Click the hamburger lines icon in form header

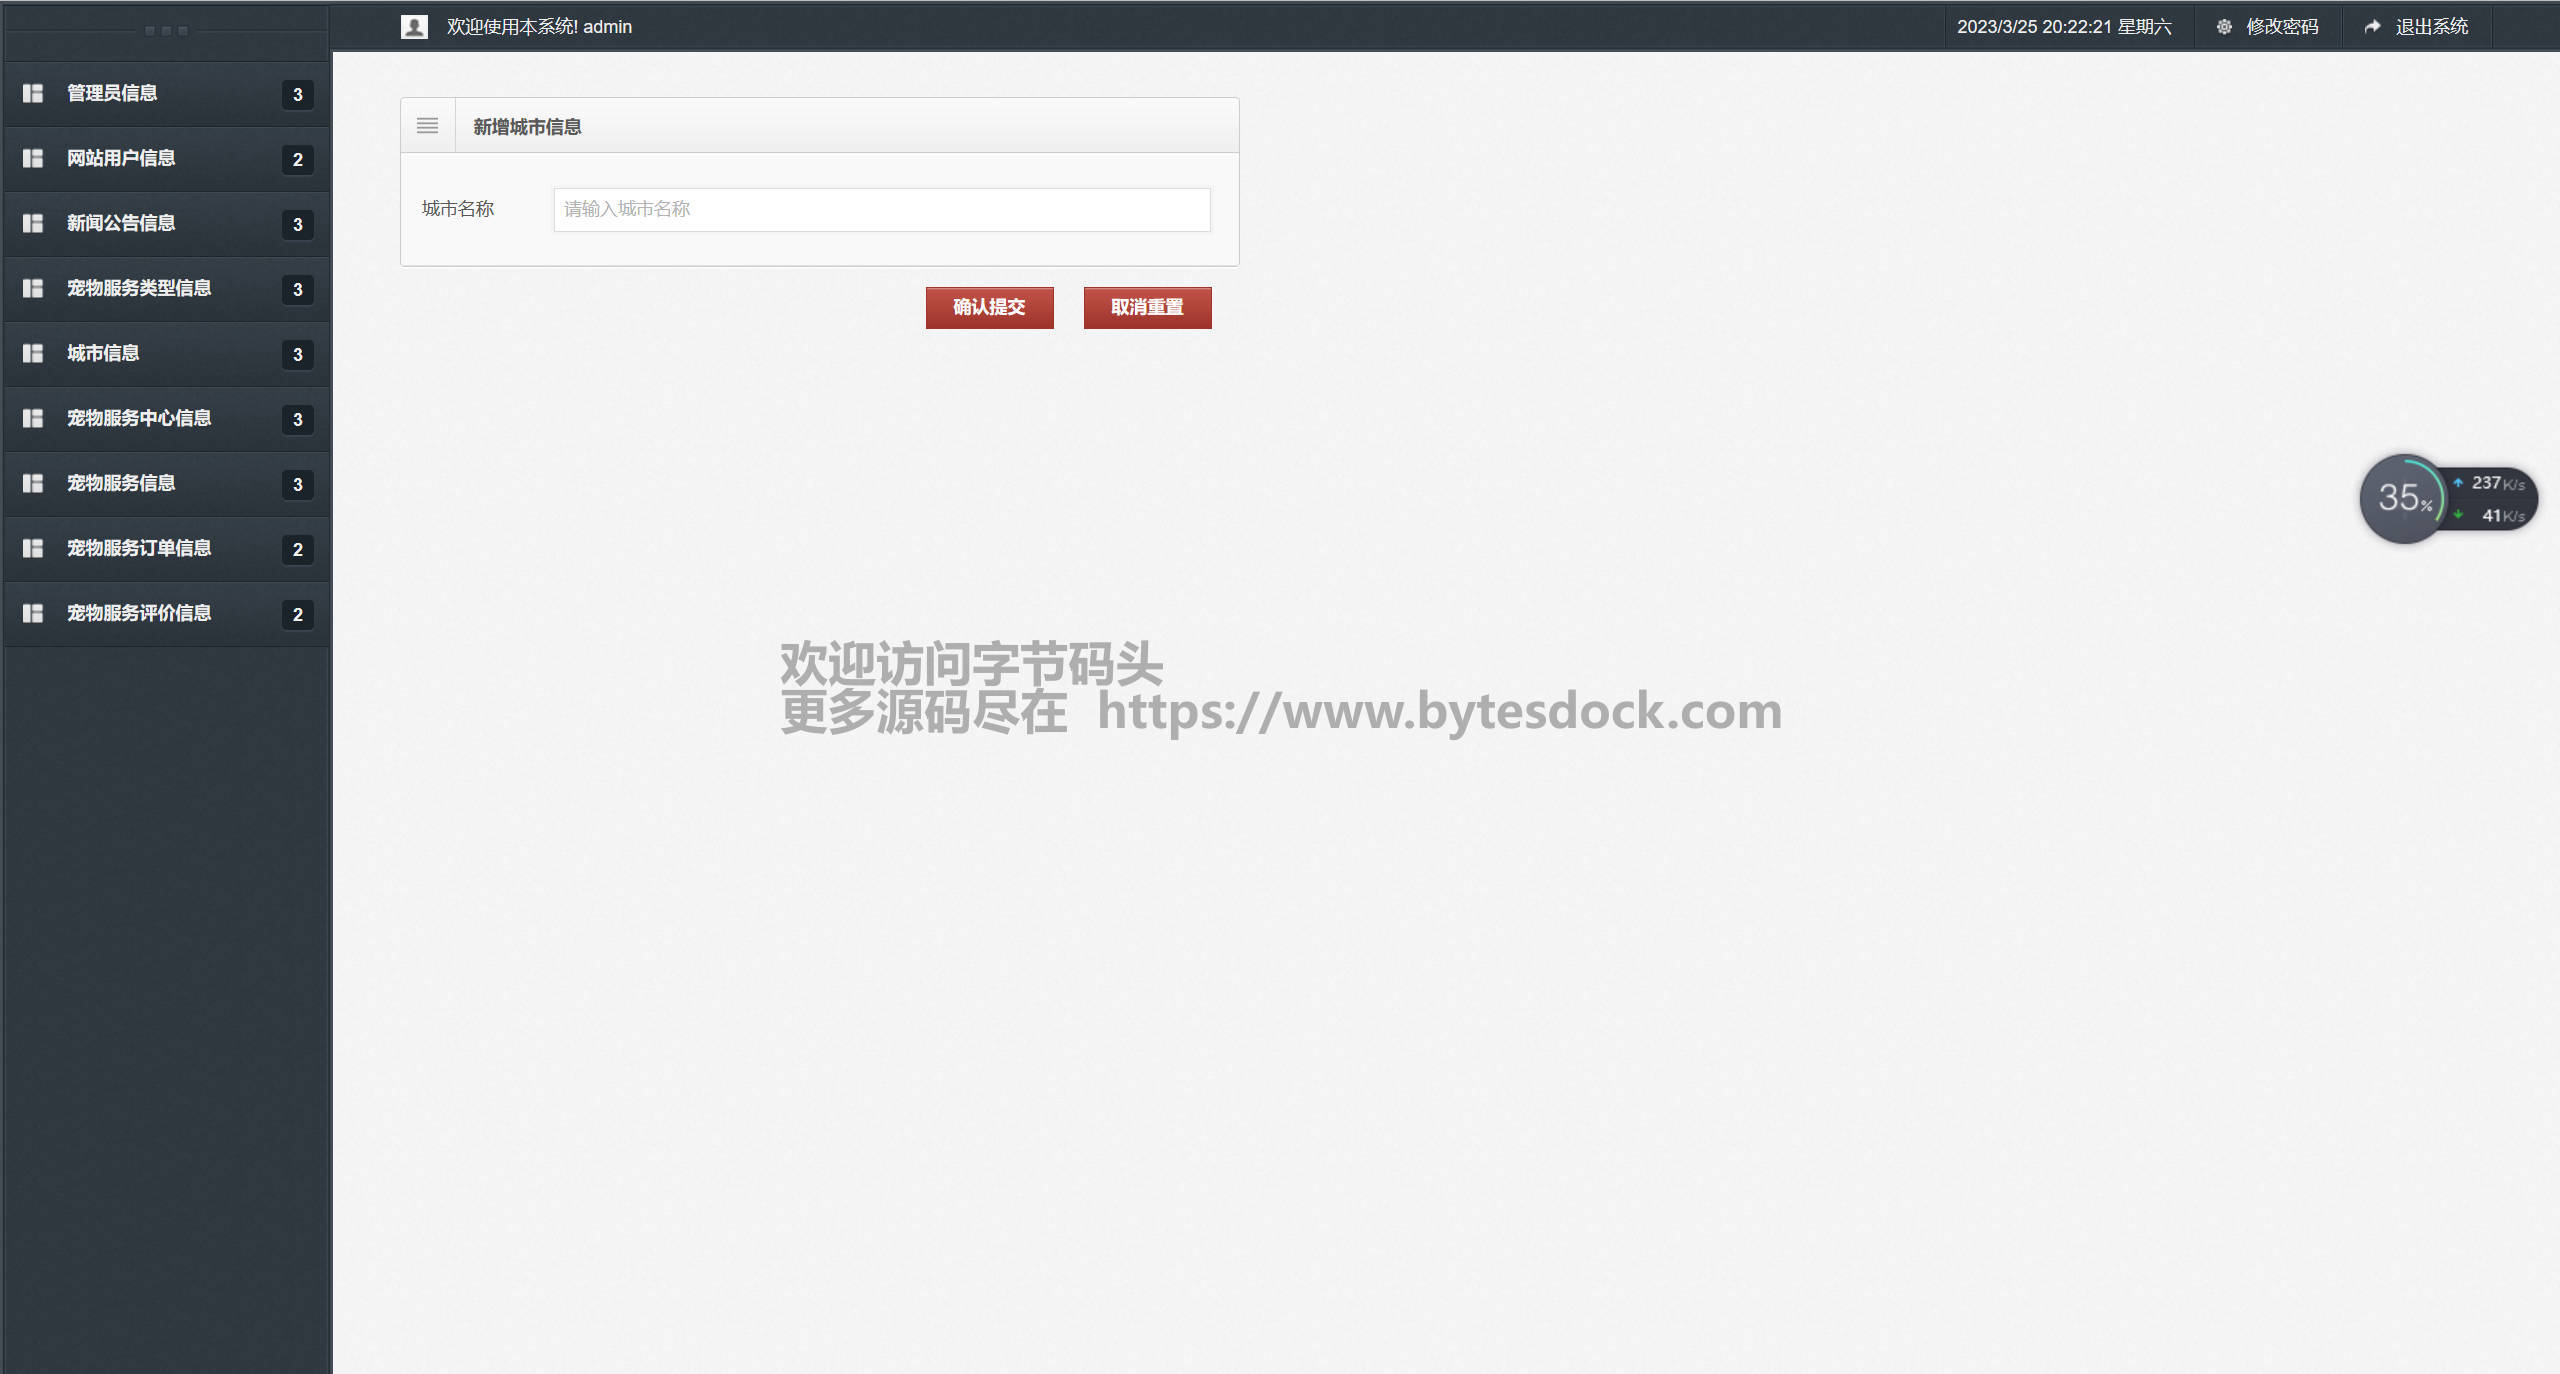(x=427, y=126)
